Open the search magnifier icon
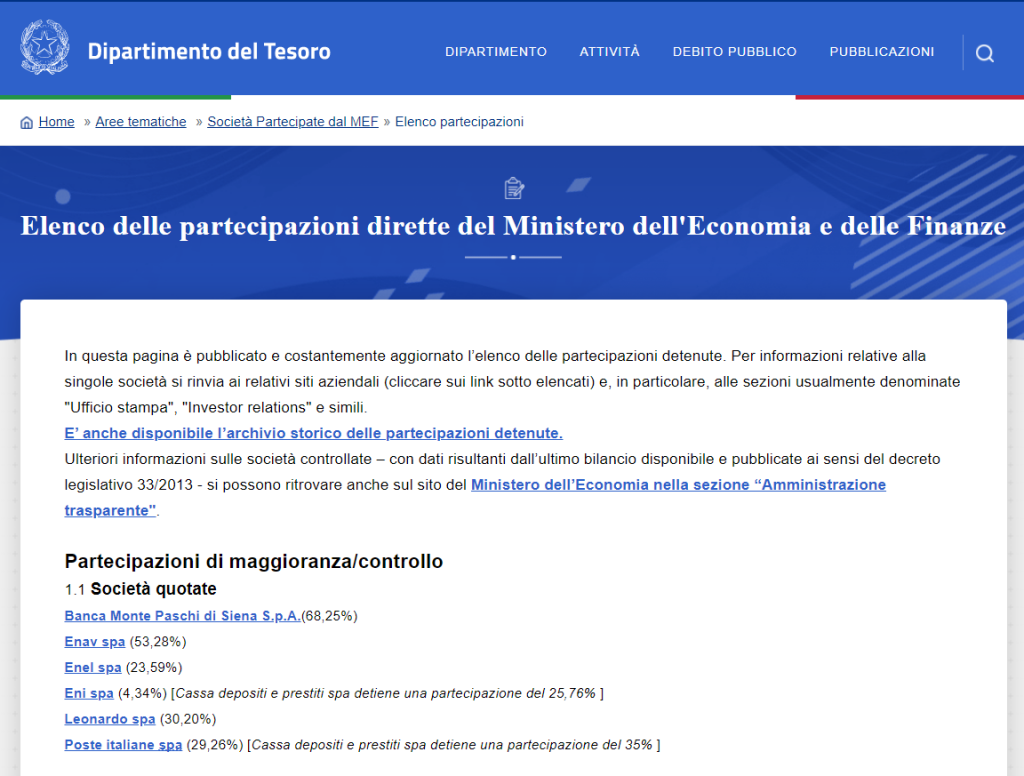1024x776 pixels. coord(985,53)
